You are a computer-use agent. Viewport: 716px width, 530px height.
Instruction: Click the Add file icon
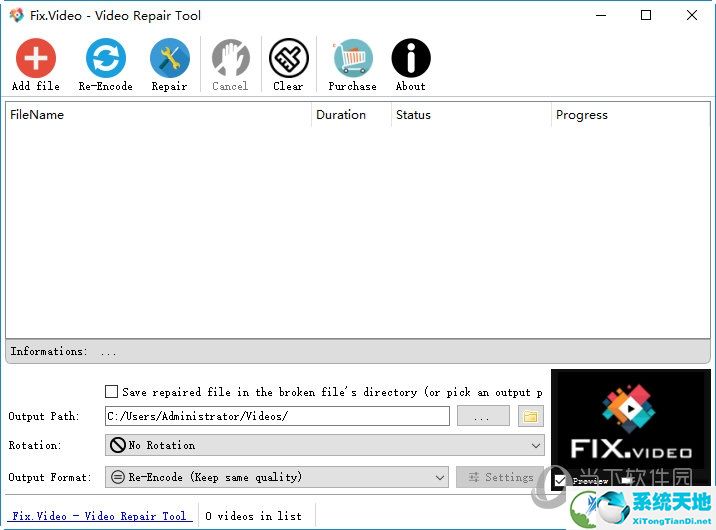35,59
